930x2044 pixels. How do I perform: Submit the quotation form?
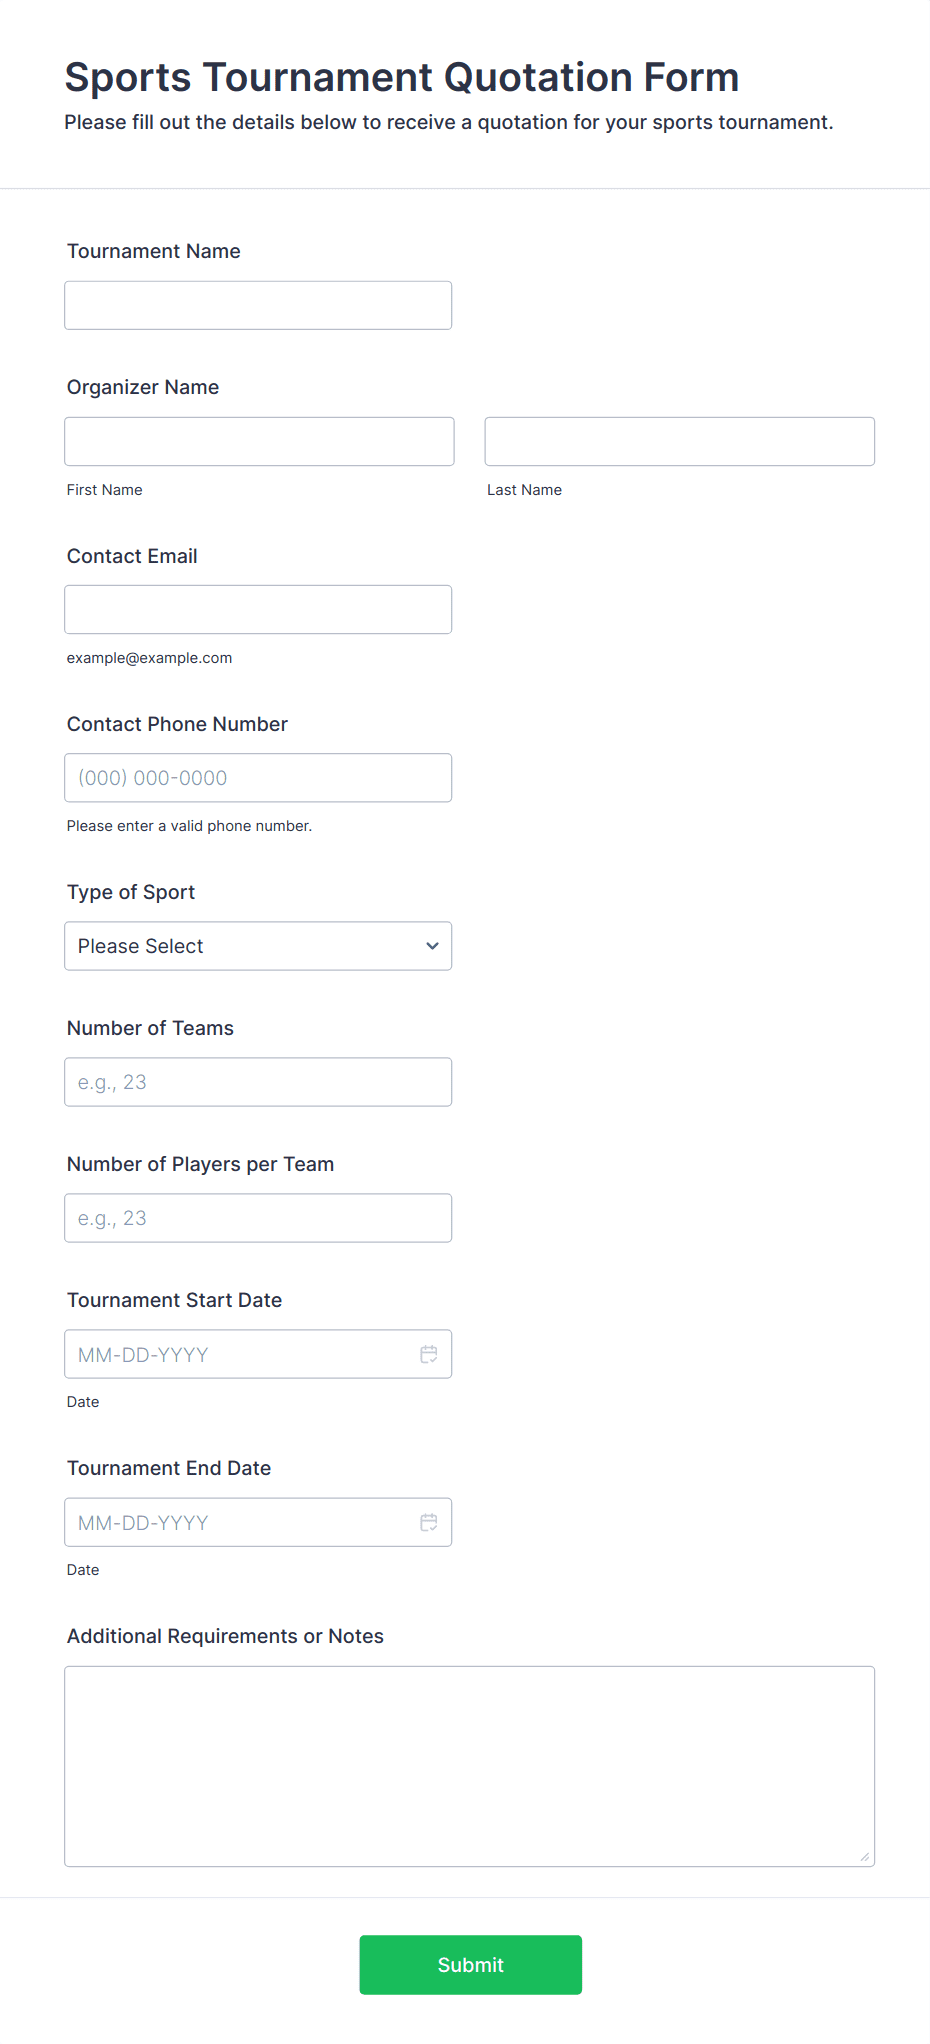(471, 1965)
